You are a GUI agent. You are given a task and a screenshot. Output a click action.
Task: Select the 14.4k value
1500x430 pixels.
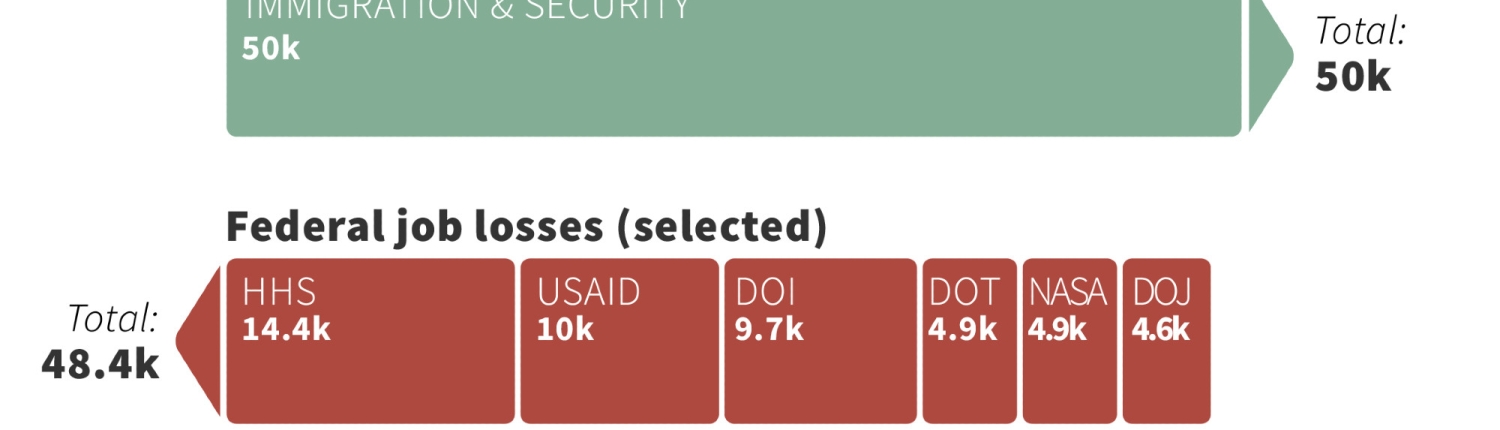tap(286, 329)
